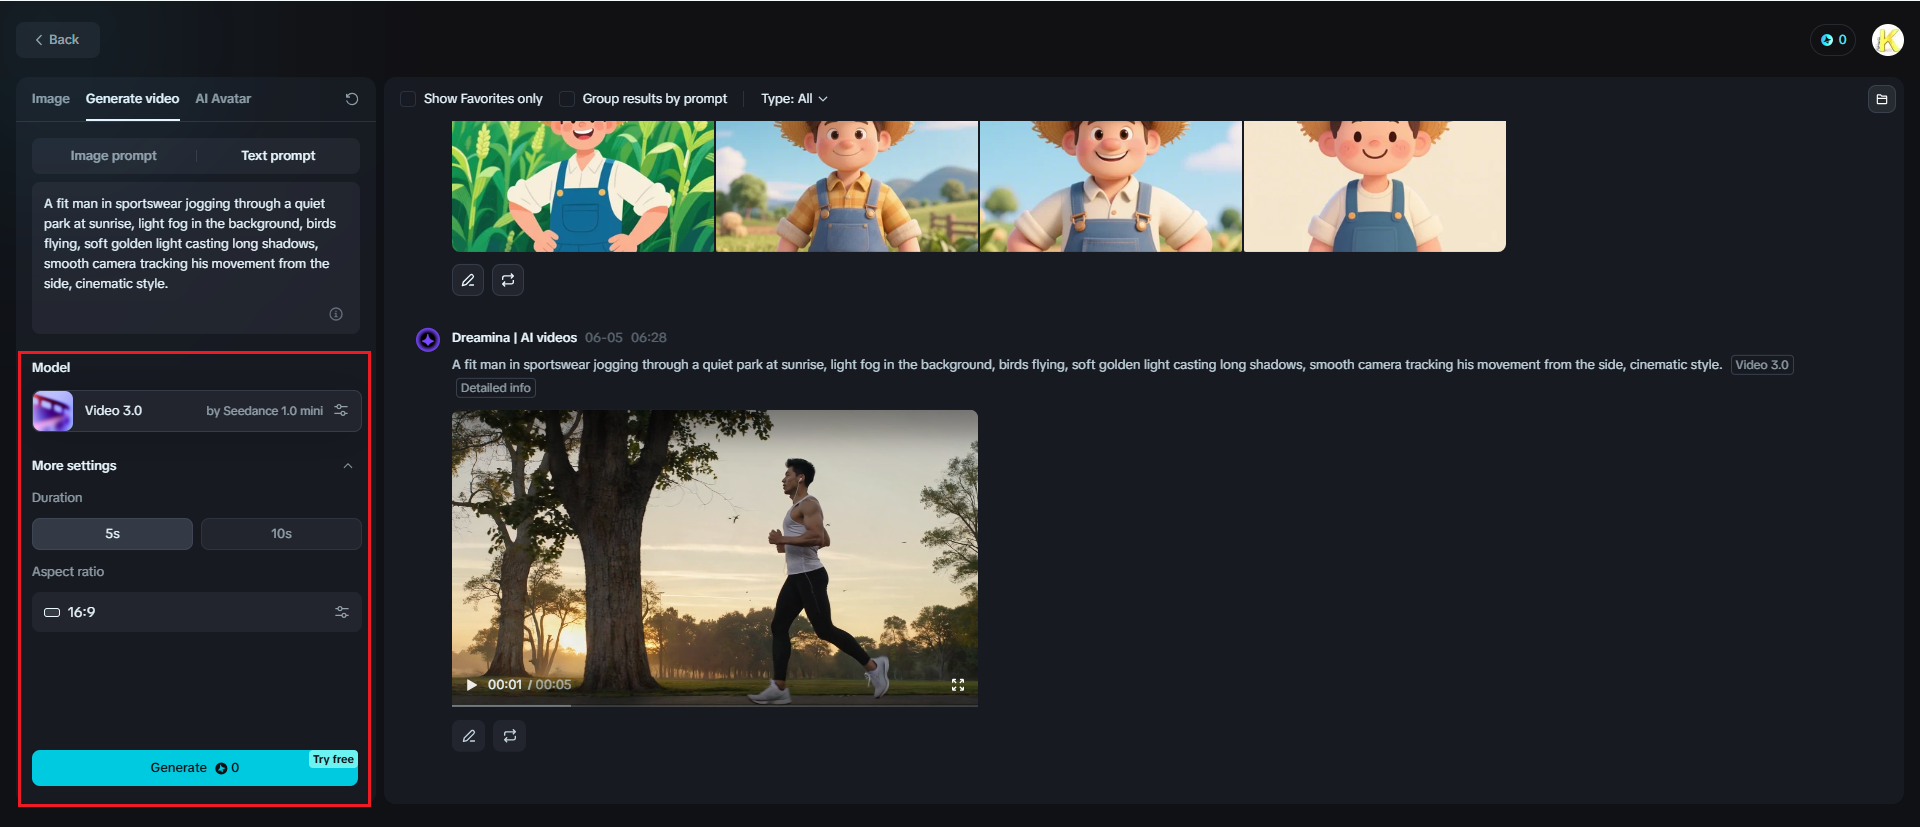Start generation with the Generate button
This screenshot has width=1920, height=827.
pyautogui.click(x=195, y=768)
